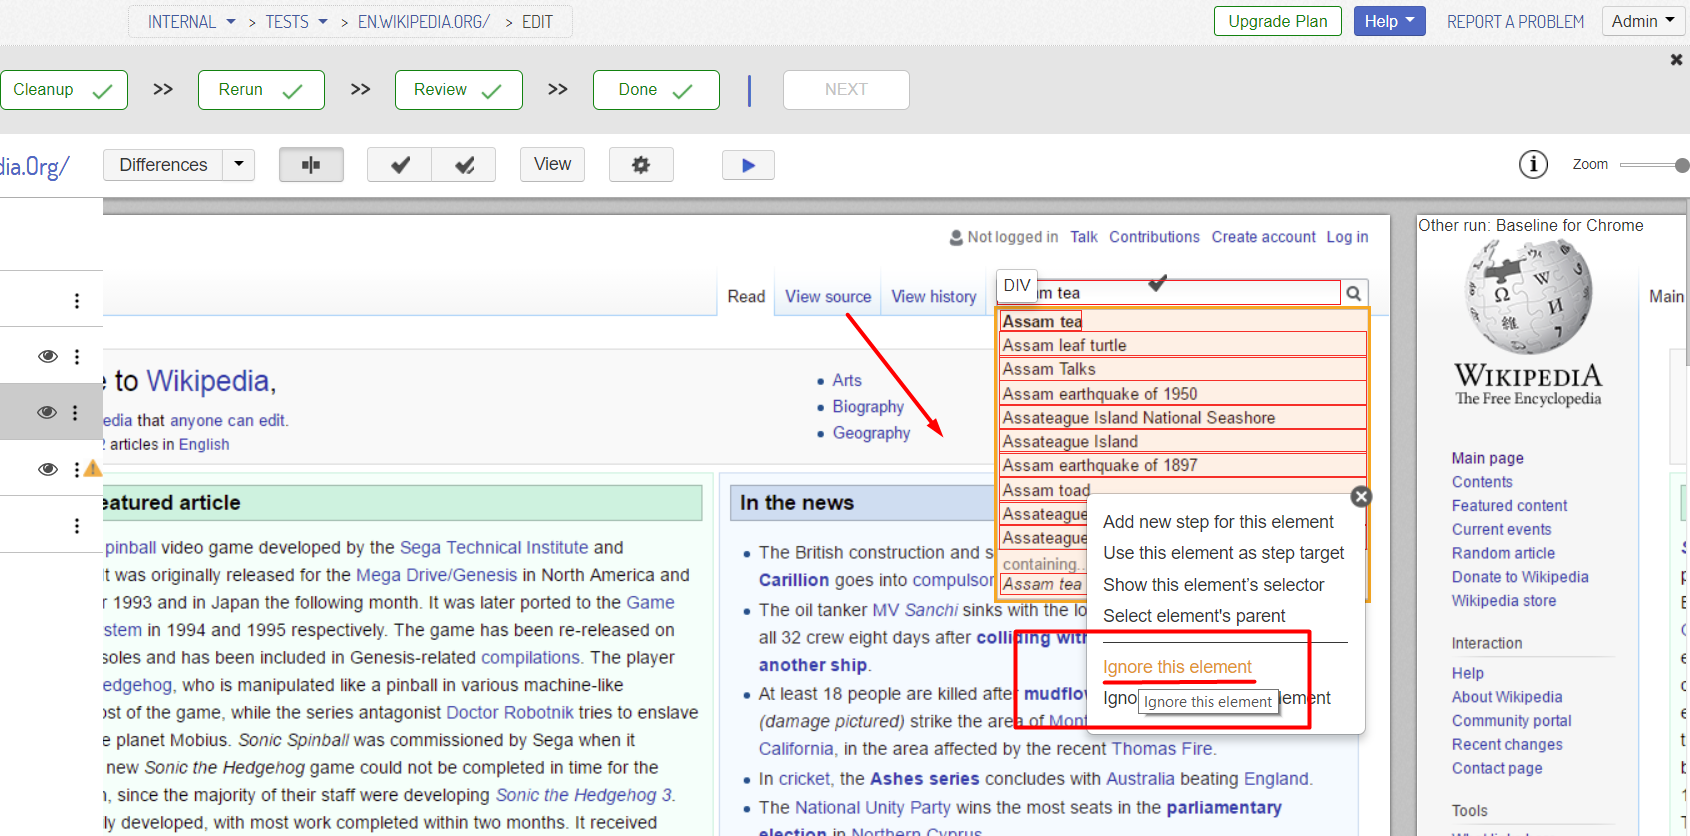Click the split comparison view icon

pos(311,165)
